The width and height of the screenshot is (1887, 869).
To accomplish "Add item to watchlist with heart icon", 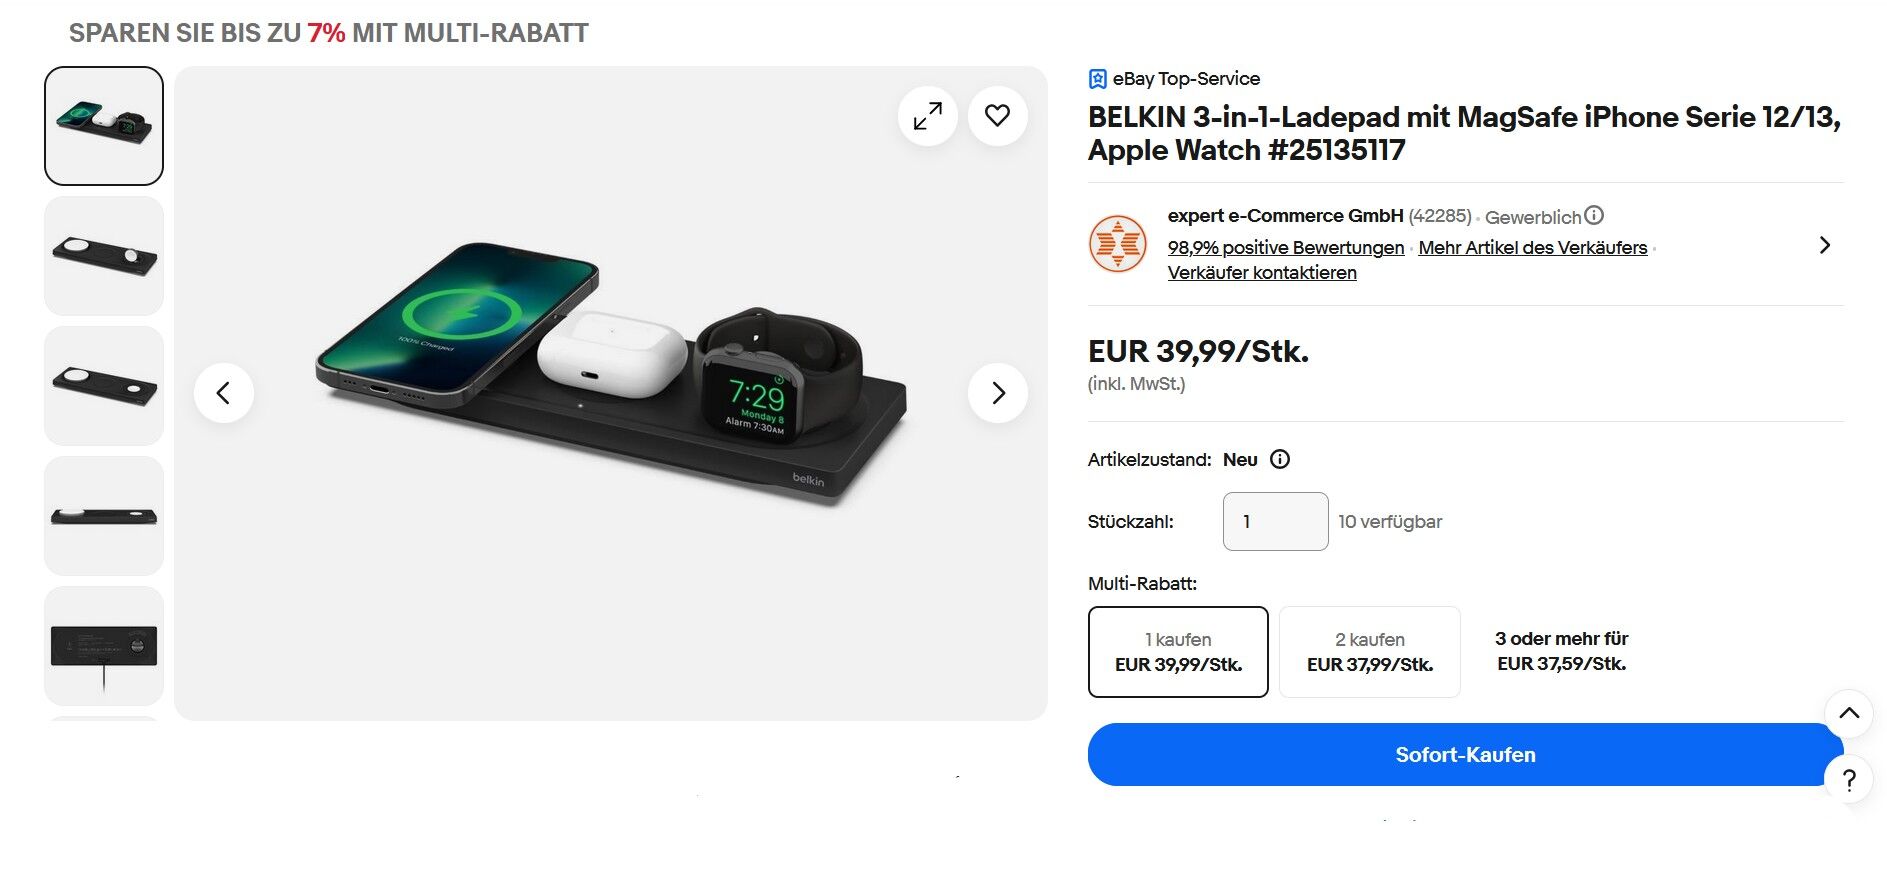I will [x=997, y=116].
